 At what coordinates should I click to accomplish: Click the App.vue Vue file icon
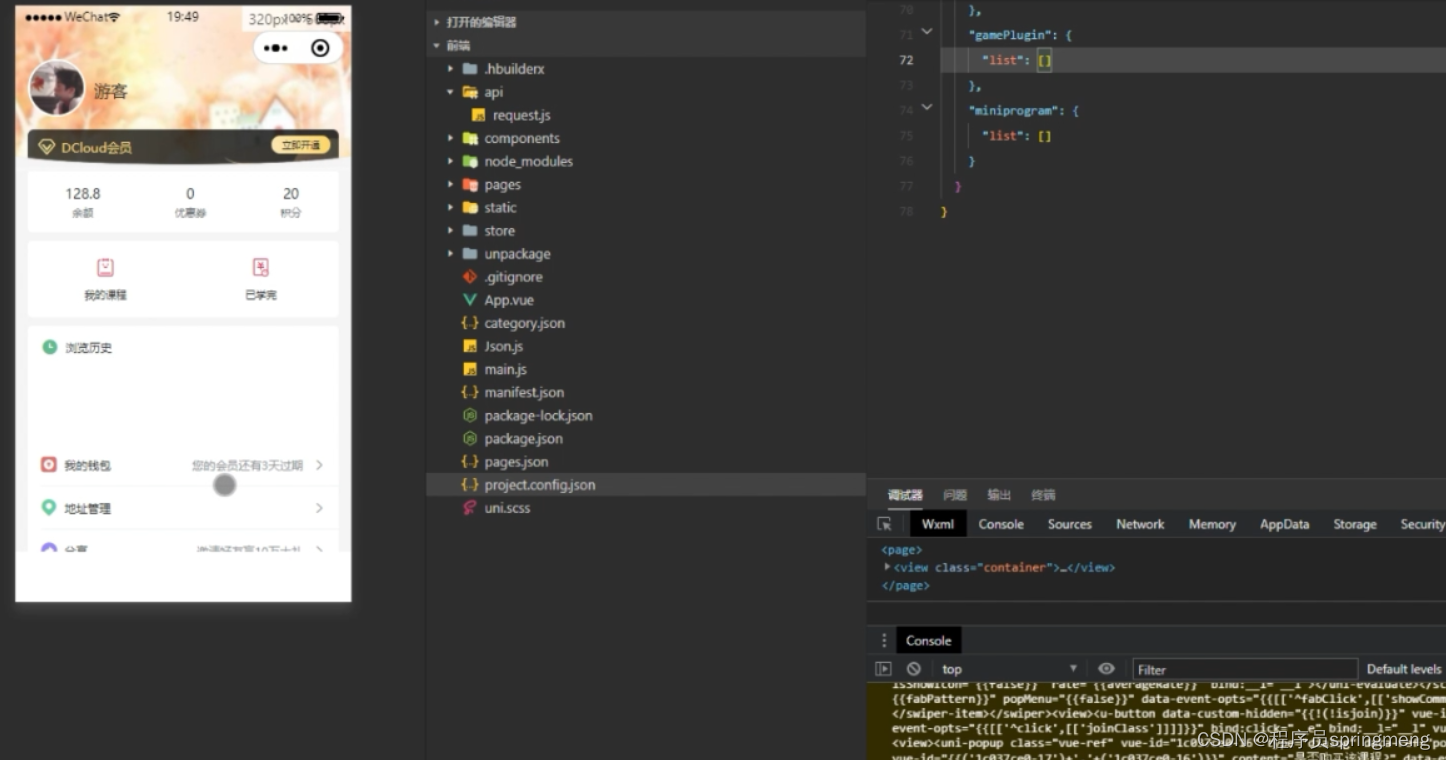point(470,300)
